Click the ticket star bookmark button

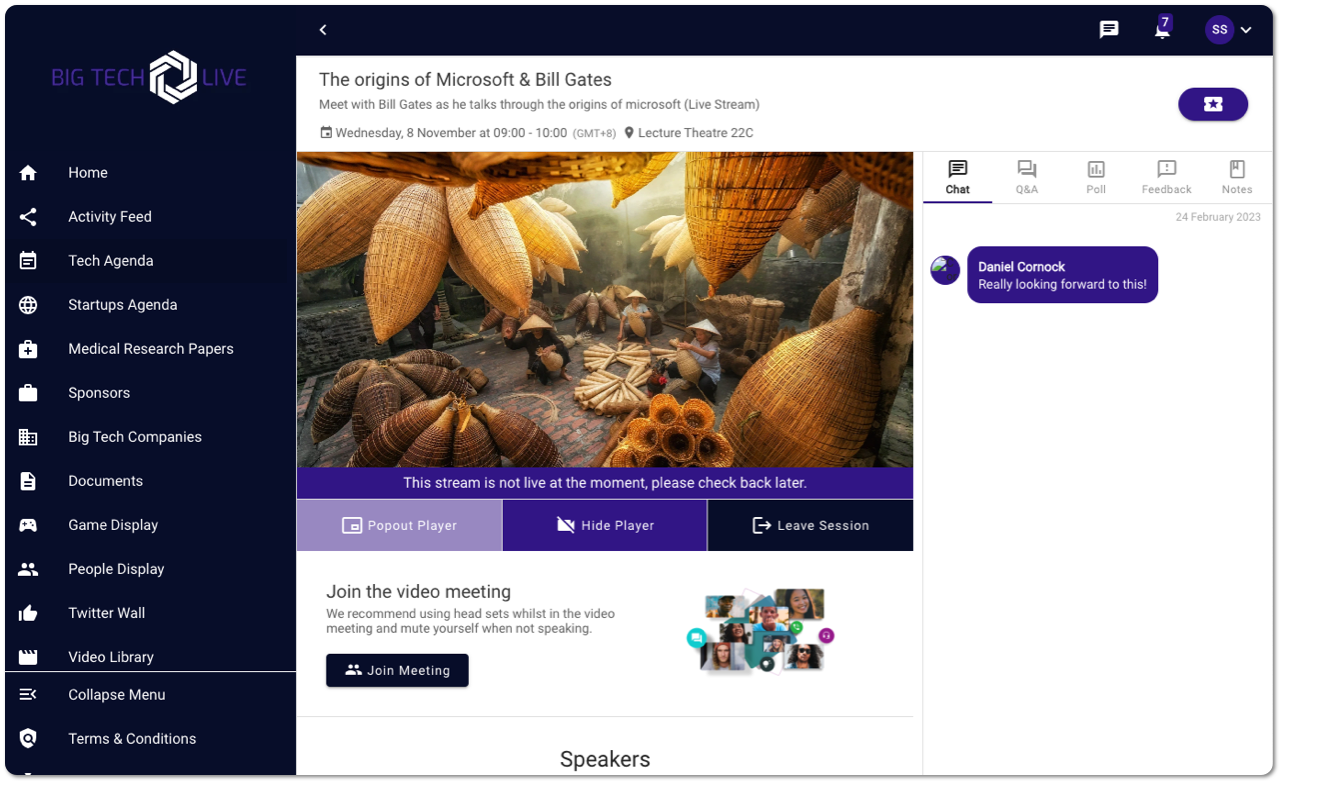pos(1213,104)
